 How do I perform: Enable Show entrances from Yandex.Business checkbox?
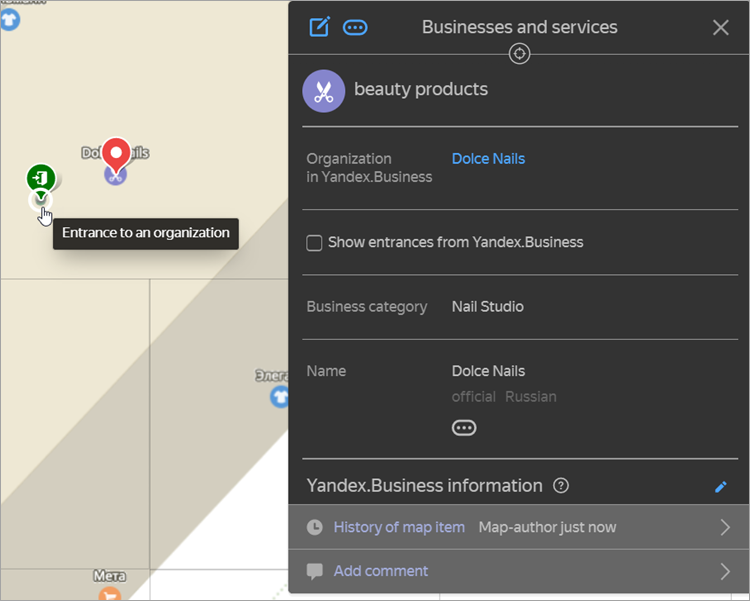pos(314,243)
